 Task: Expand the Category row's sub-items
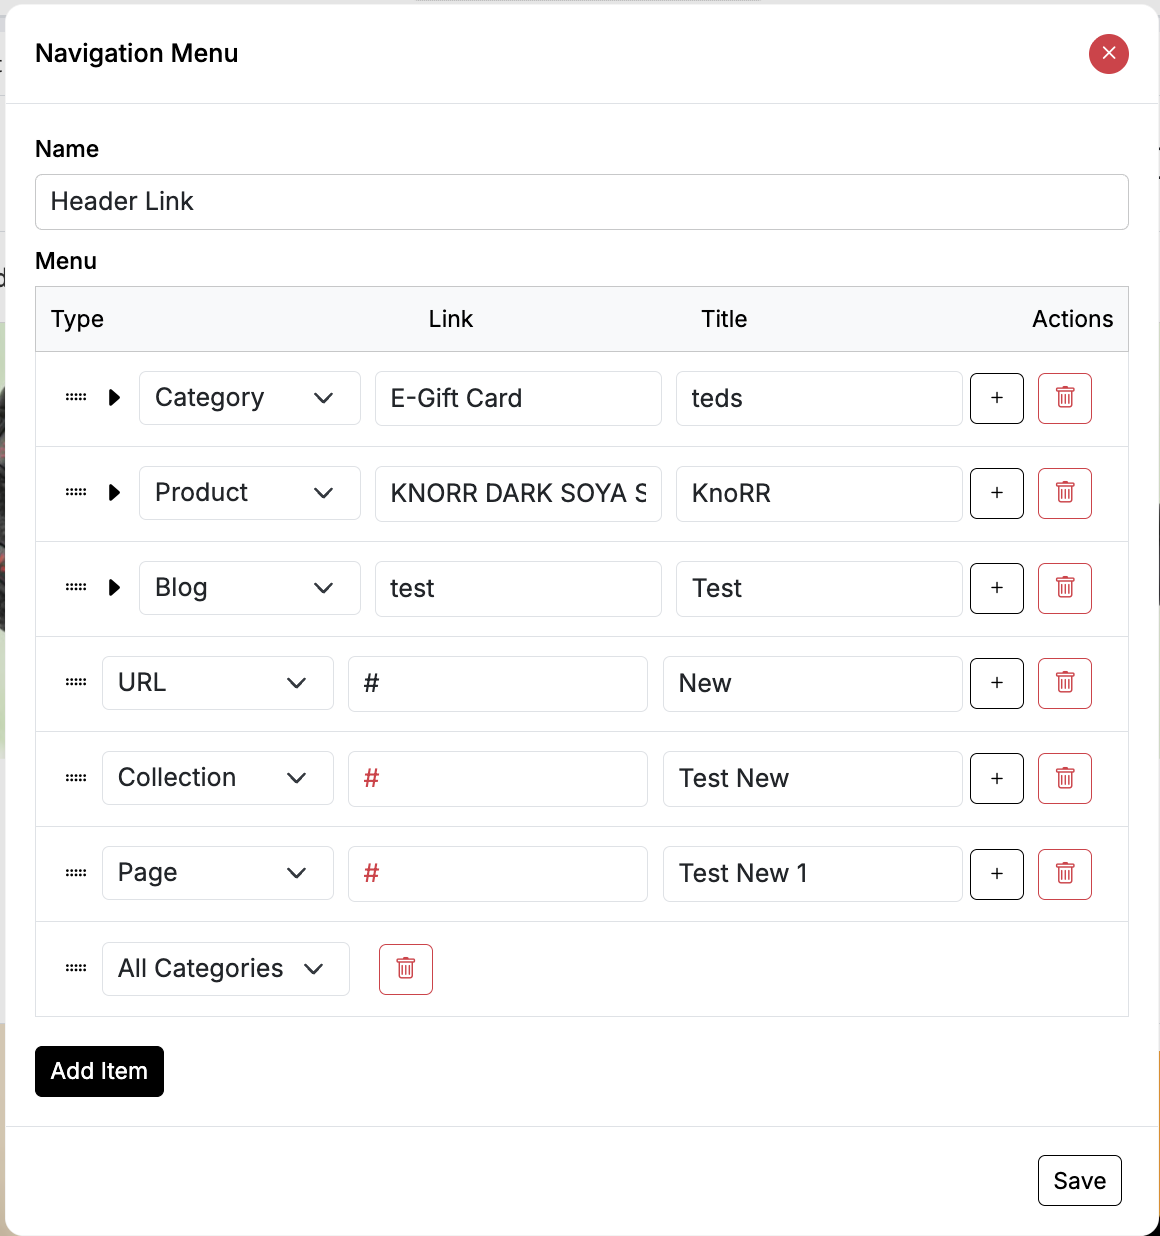coord(114,398)
